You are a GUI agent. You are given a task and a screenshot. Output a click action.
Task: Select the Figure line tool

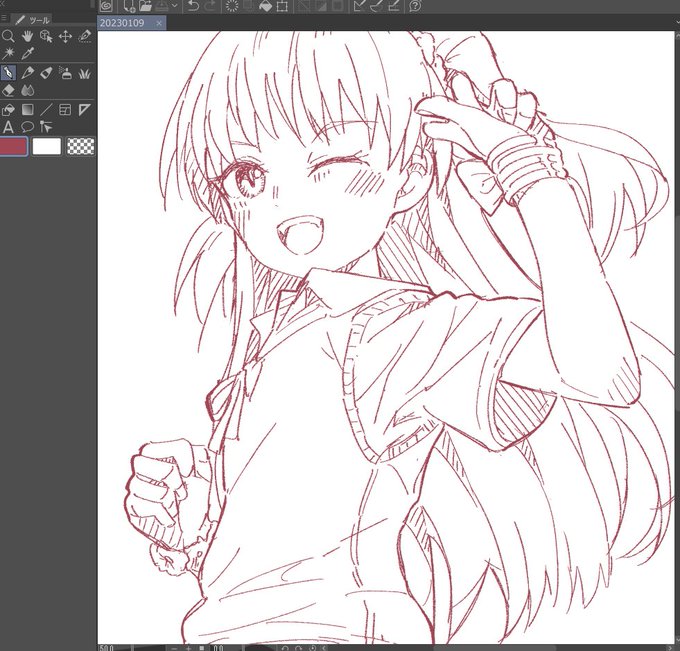click(46, 110)
